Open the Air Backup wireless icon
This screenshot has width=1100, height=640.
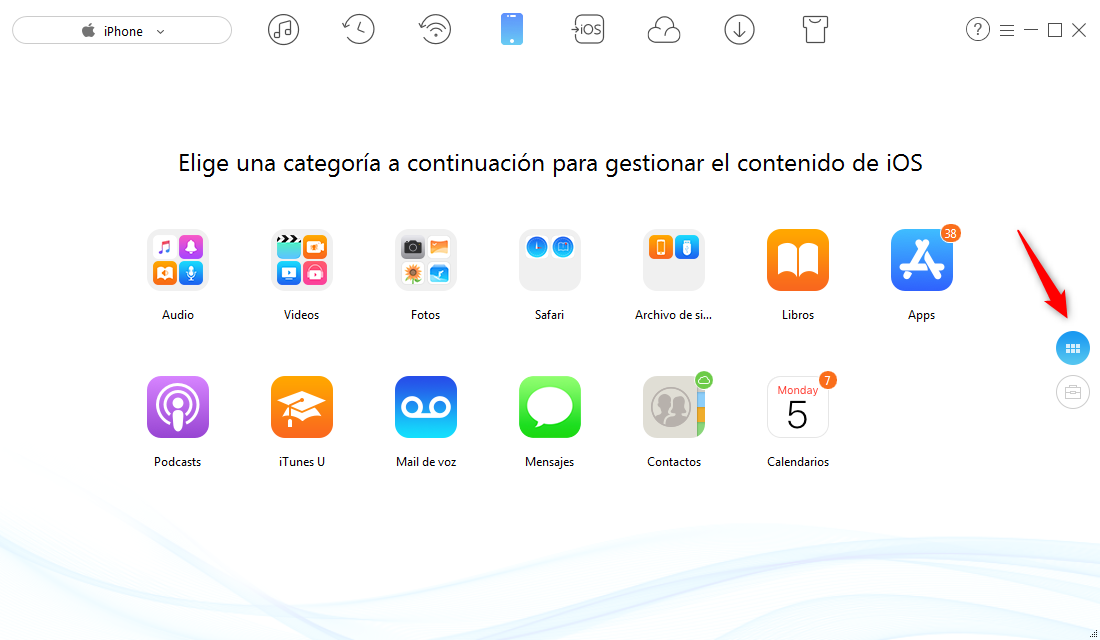[x=435, y=29]
